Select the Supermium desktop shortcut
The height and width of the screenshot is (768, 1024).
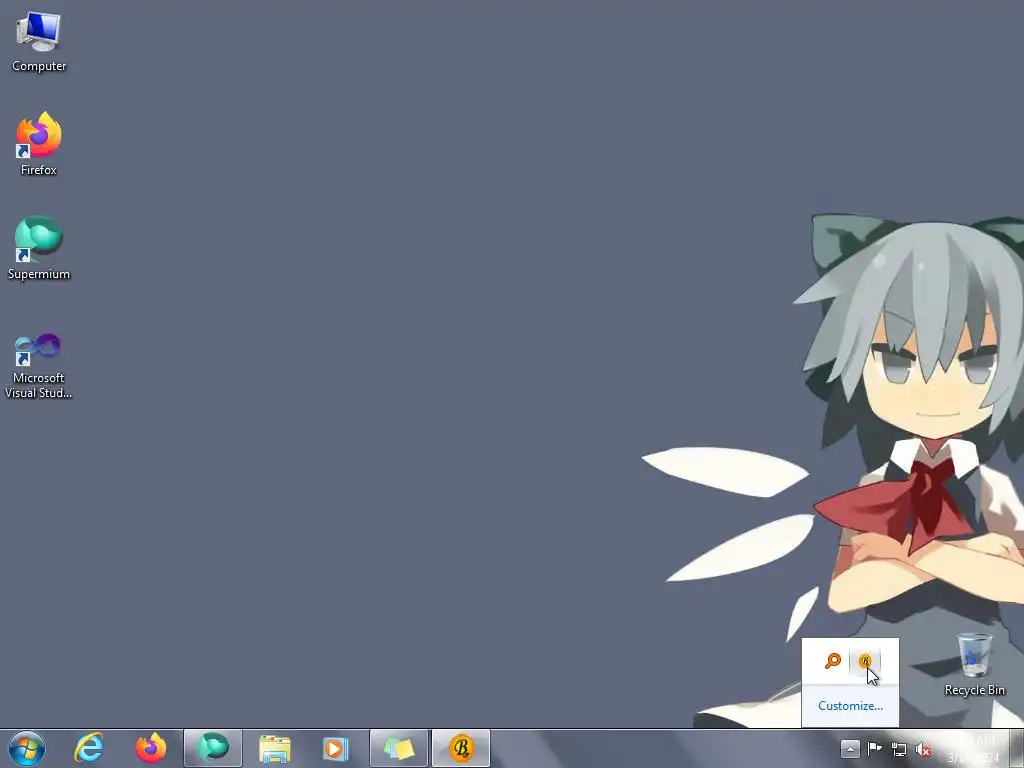click(x=39, y=248)
